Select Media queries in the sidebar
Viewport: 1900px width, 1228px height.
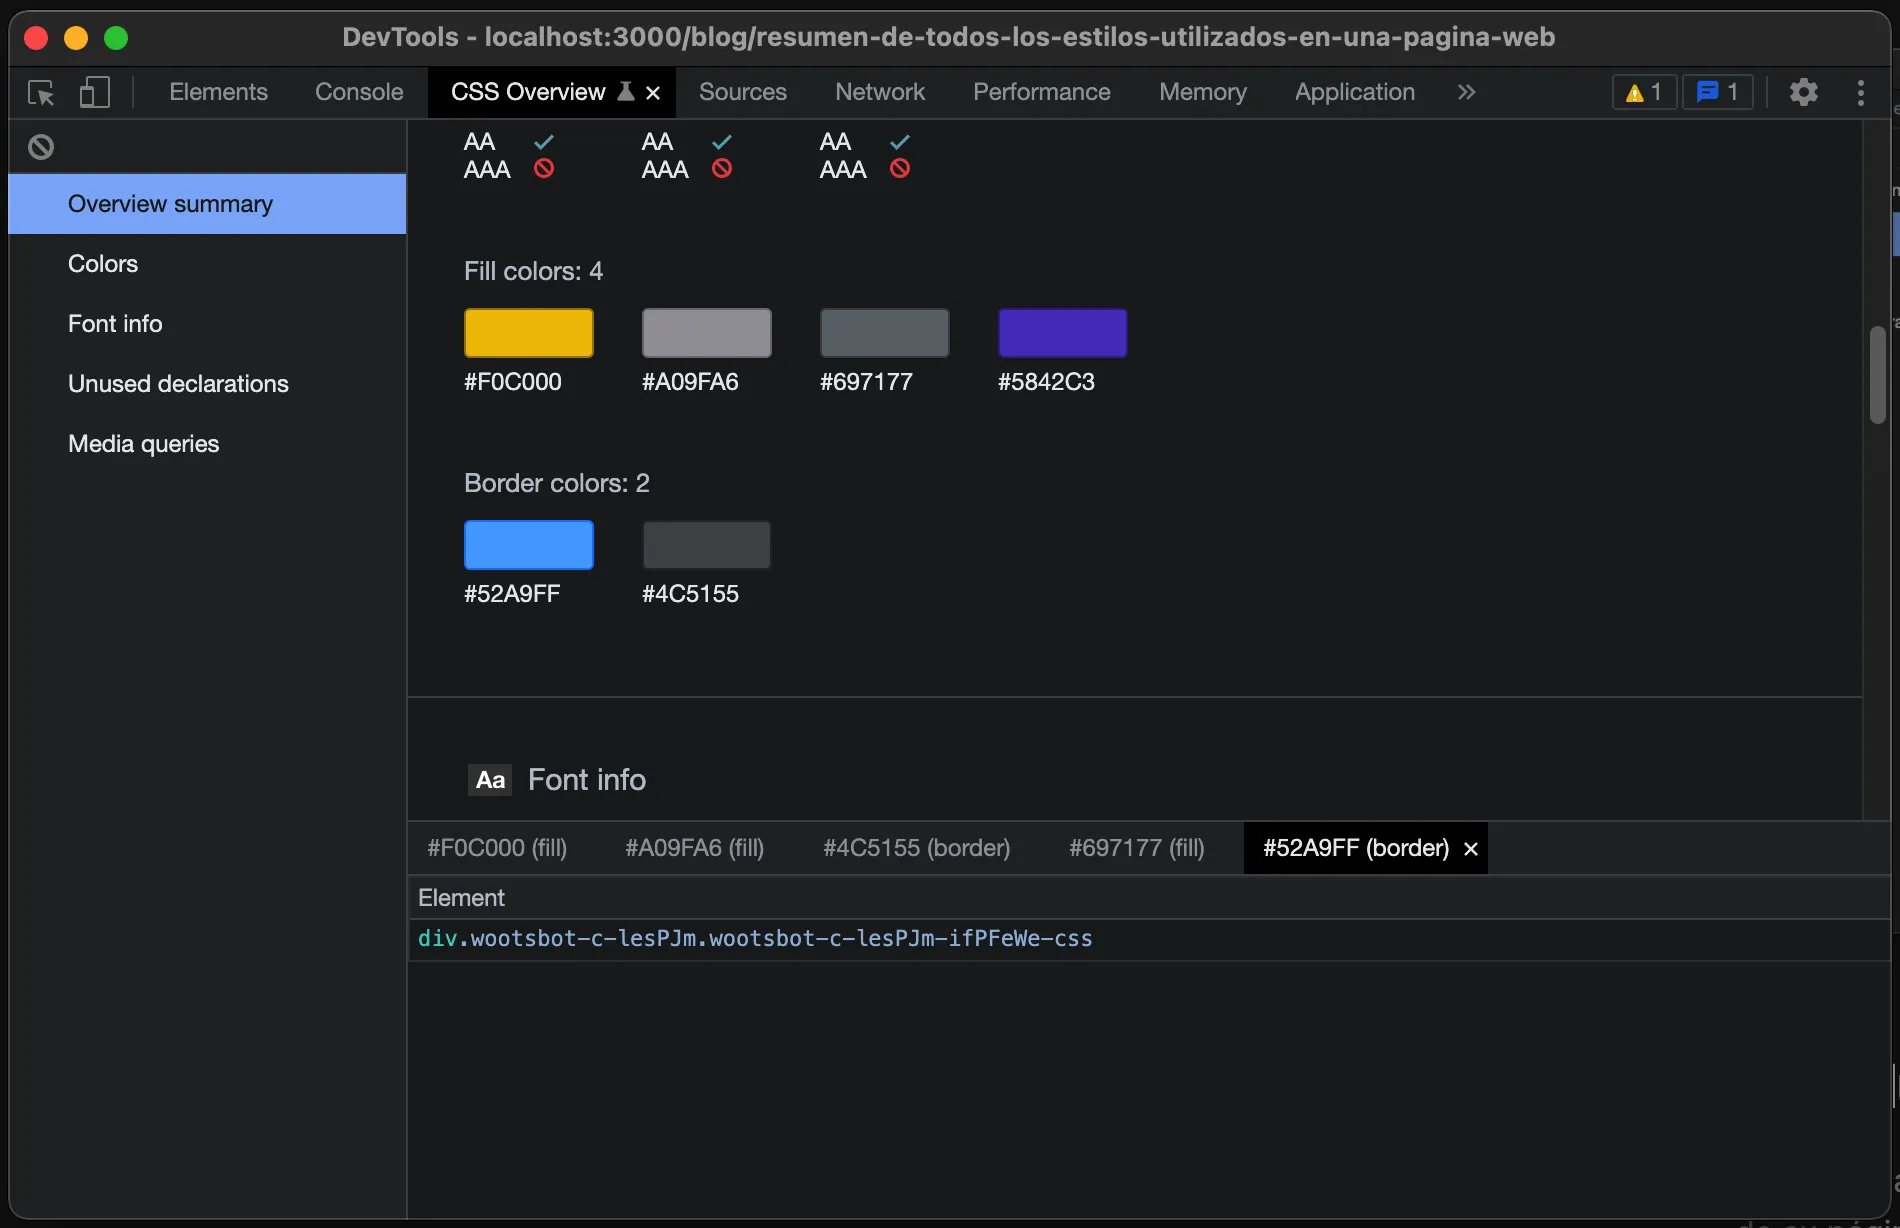tap(142, 443)
